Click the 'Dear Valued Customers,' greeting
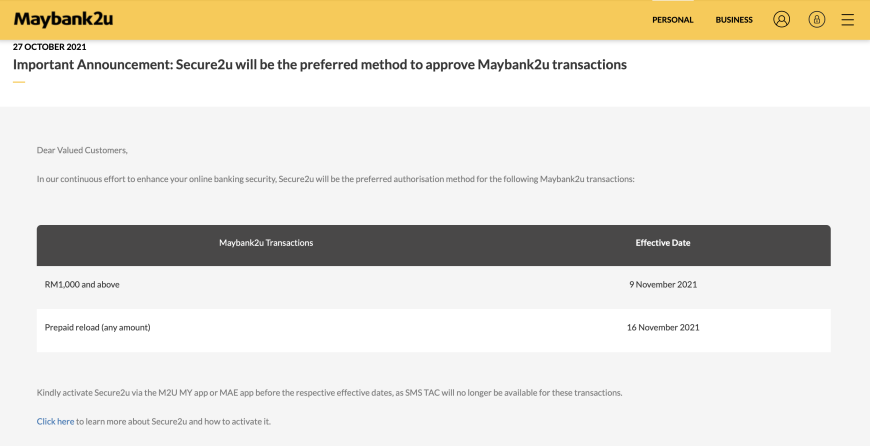Viewport: 870px width, 446px height. (82, 150)
